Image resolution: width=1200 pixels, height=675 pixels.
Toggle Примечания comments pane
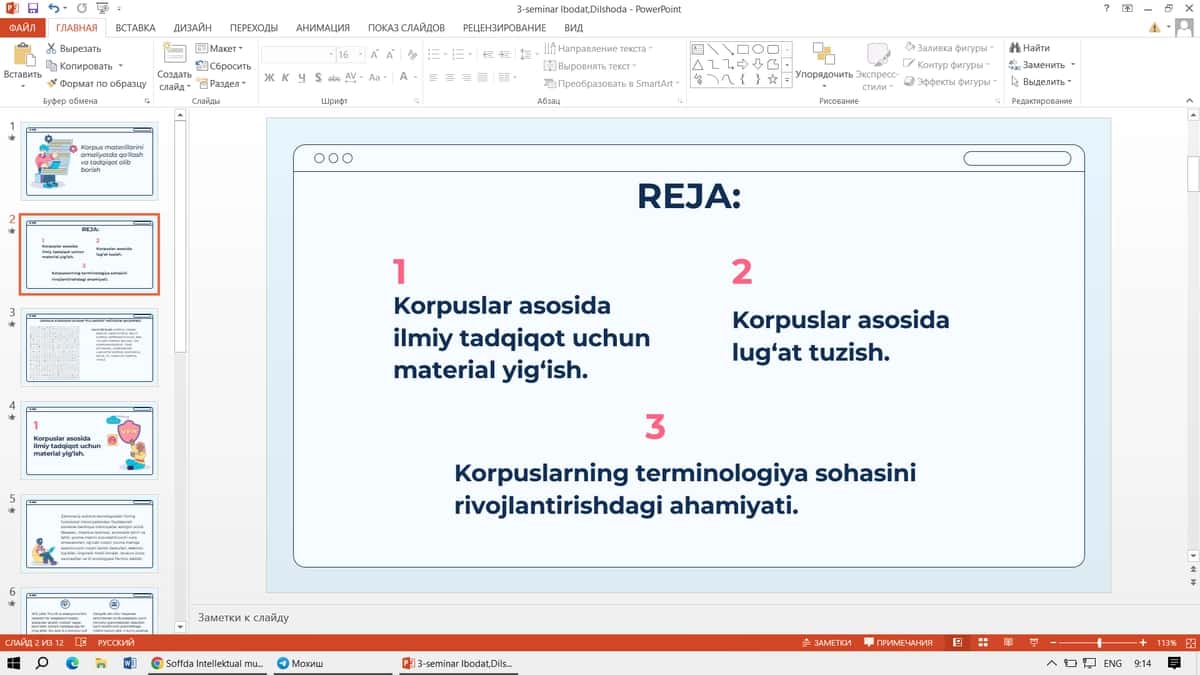[898, 642]
